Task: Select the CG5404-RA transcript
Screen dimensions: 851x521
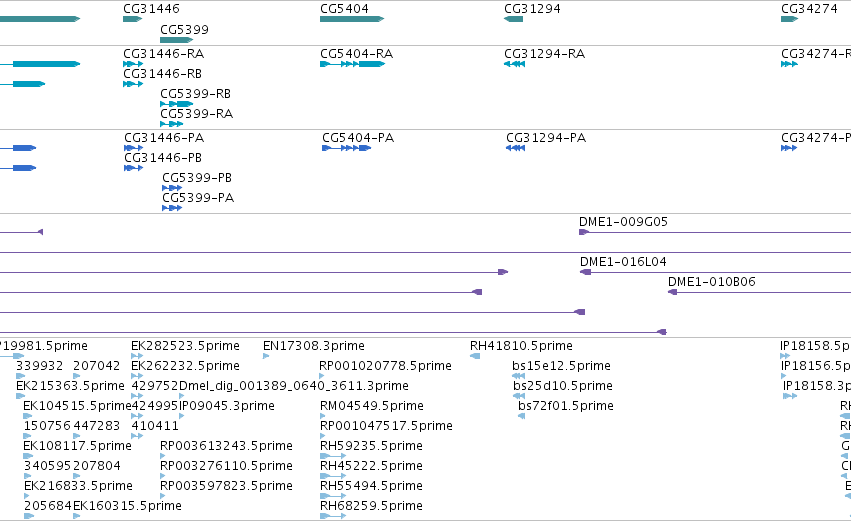Action: click(352, 64)
